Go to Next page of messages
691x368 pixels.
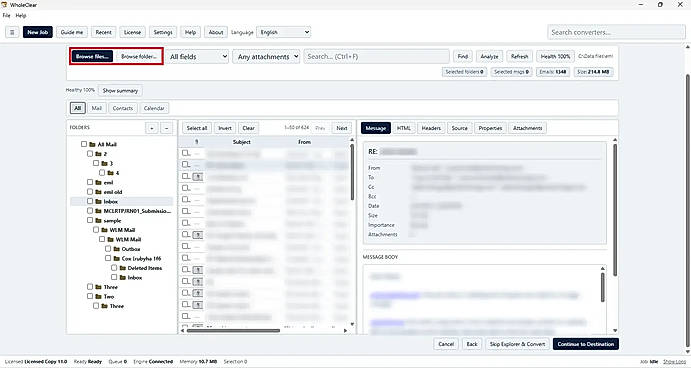(342, 128)
